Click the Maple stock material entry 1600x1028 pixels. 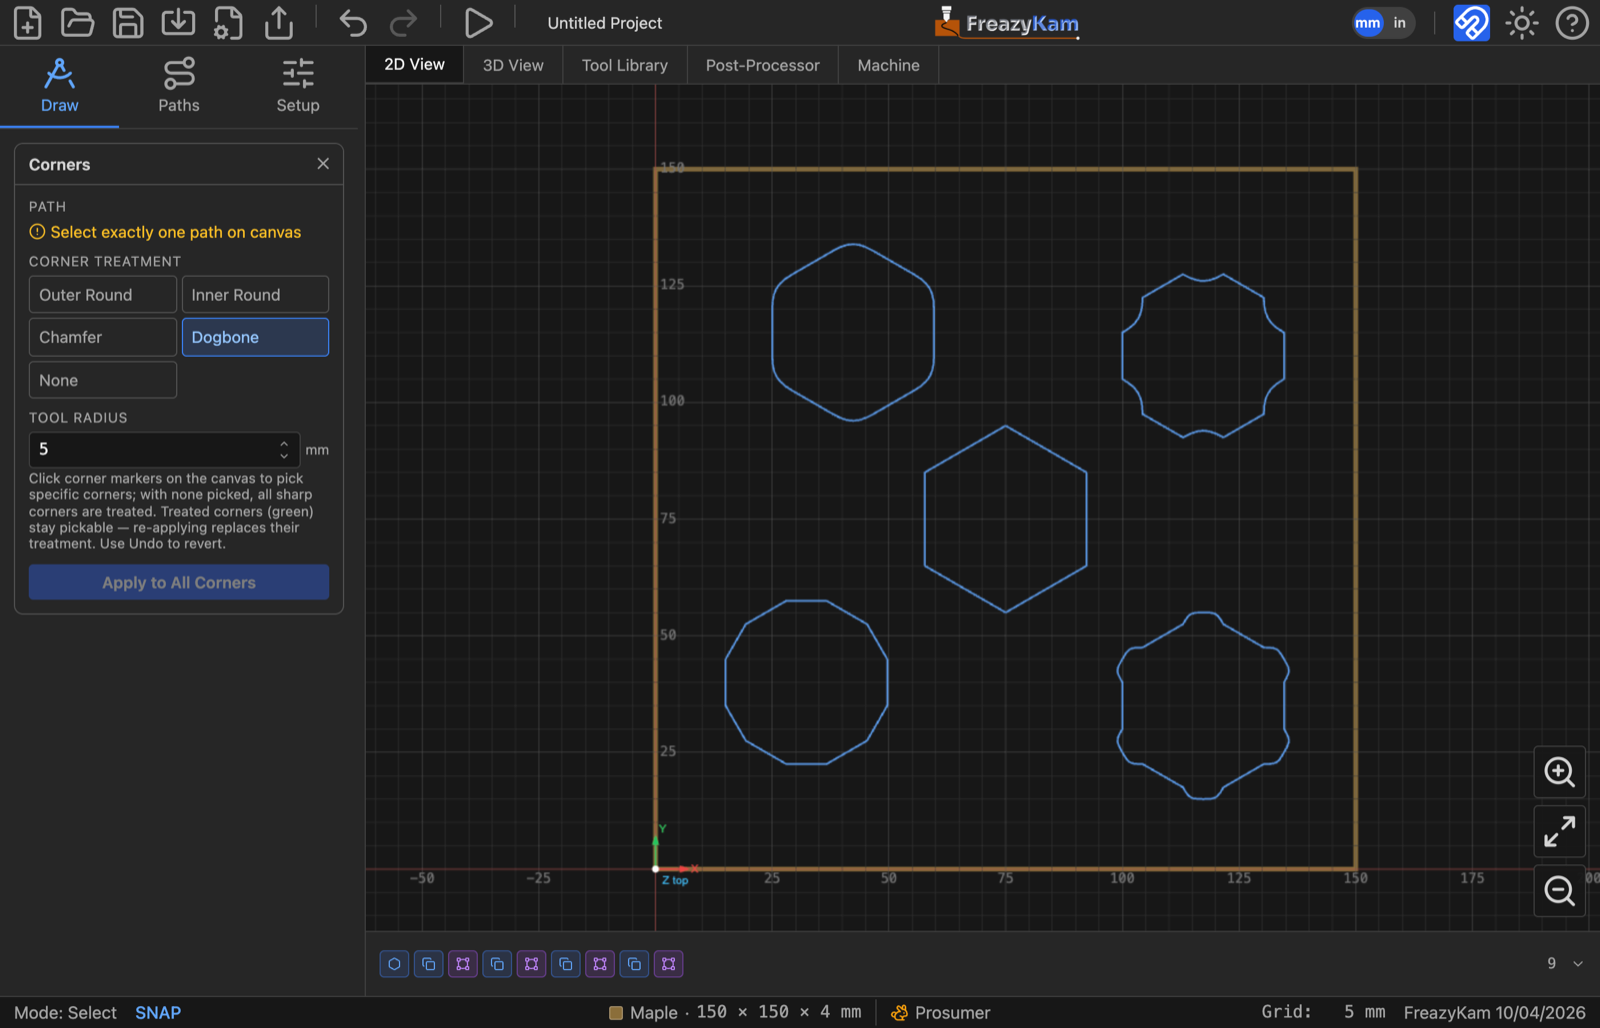735,1013
